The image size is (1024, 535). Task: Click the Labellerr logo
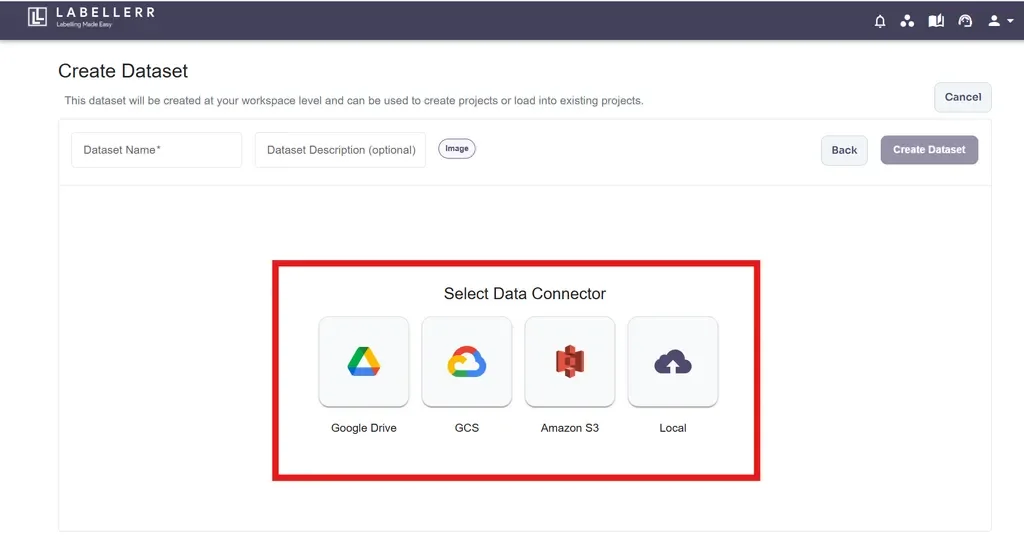92,17
